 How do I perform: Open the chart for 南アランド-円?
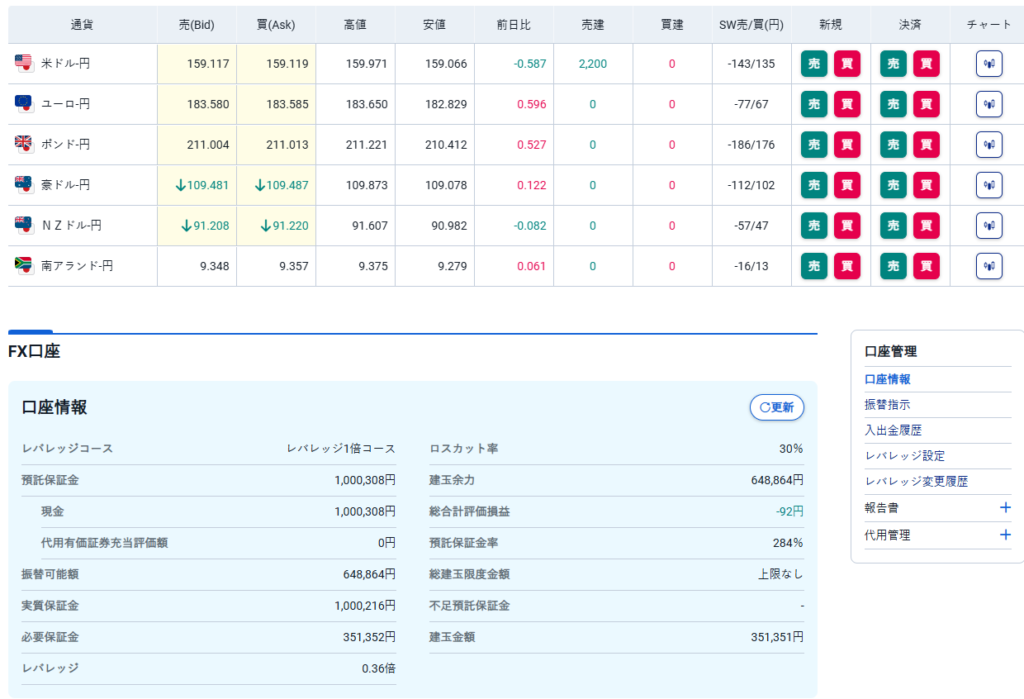point(988,266)
